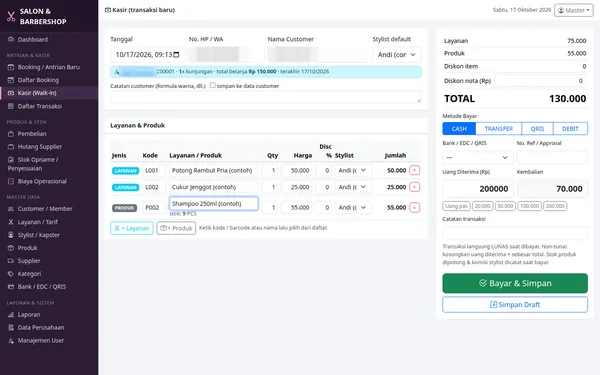Click the Laporan chart icon
The image size is (600, 375).
11,315
